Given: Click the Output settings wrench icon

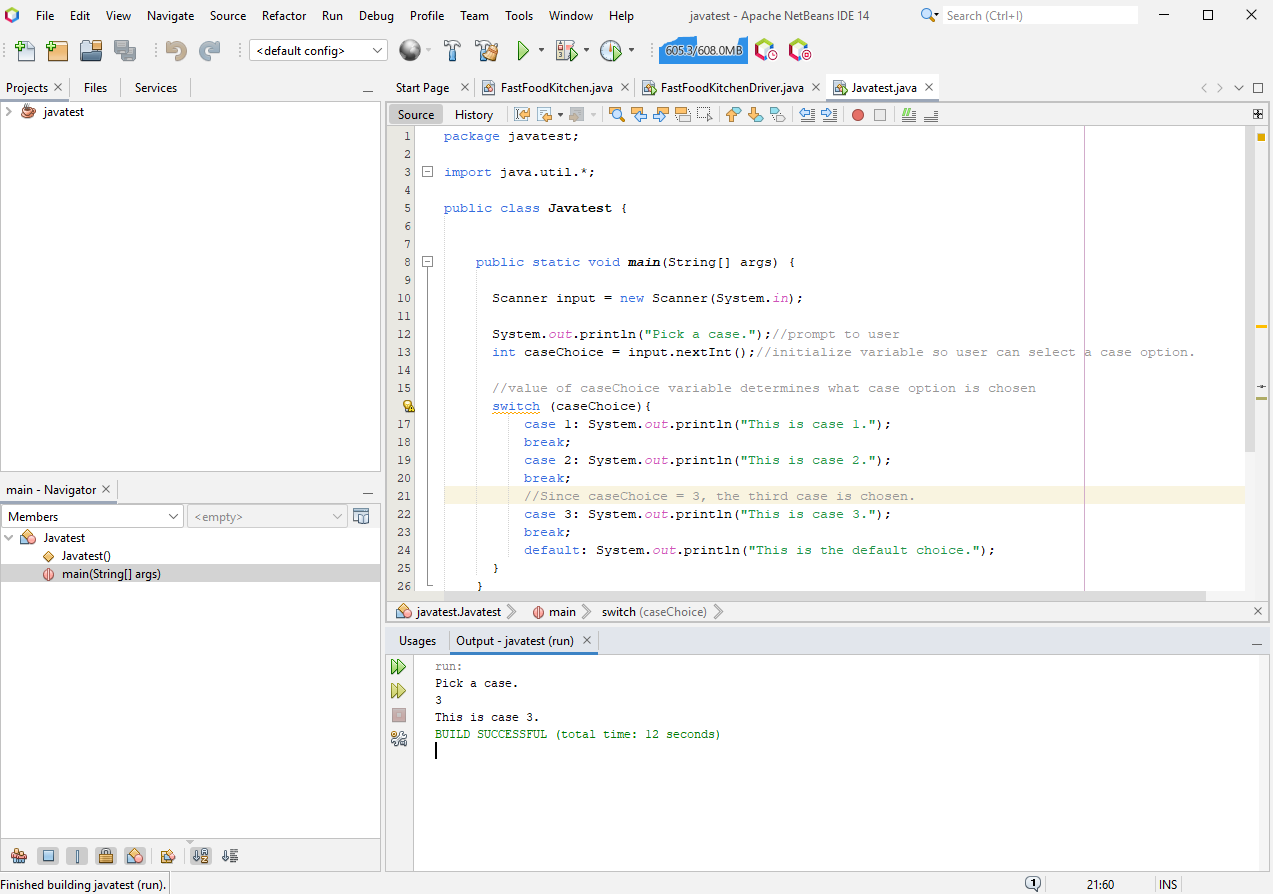Looking at the screenshot, I should click(399, 739).
